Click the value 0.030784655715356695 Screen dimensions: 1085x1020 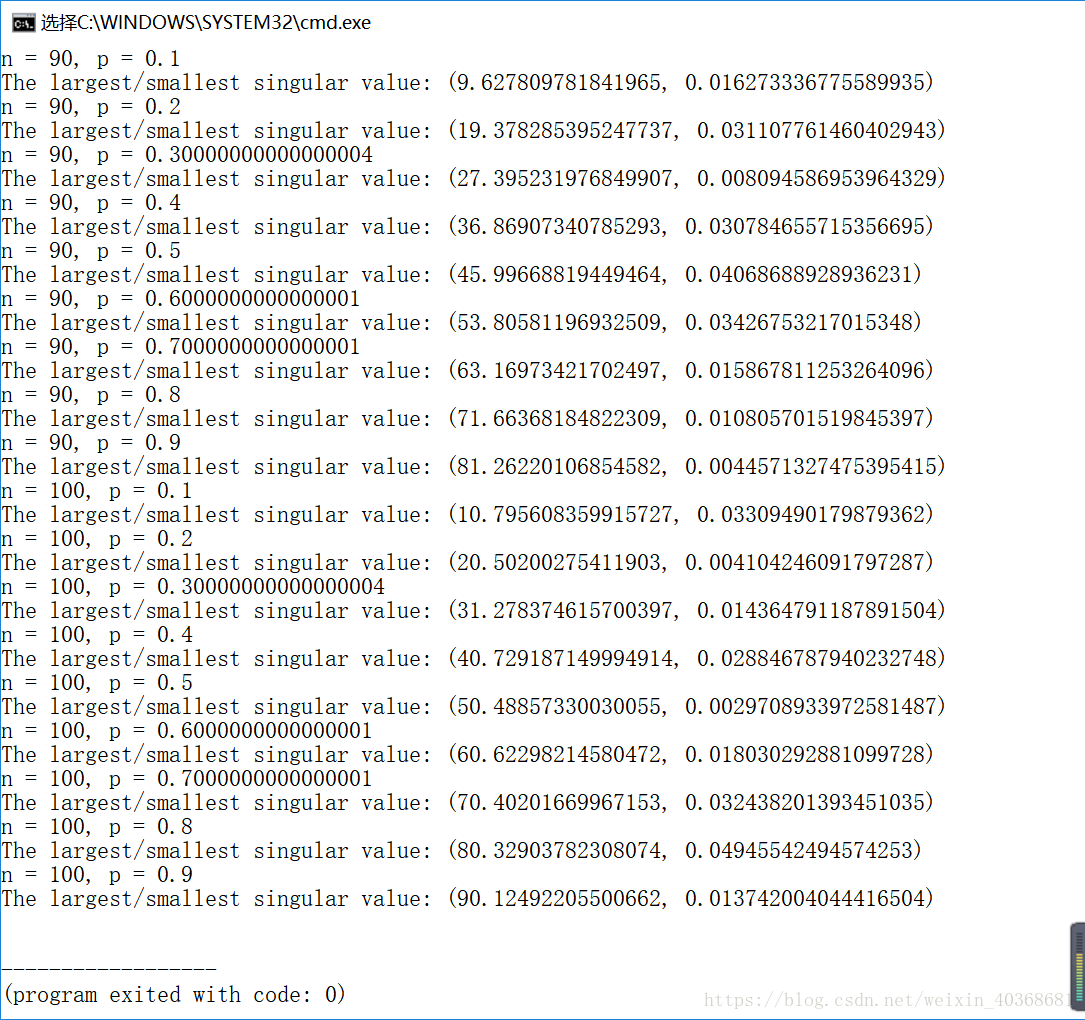pyautogui.click(x=803, y=227)
